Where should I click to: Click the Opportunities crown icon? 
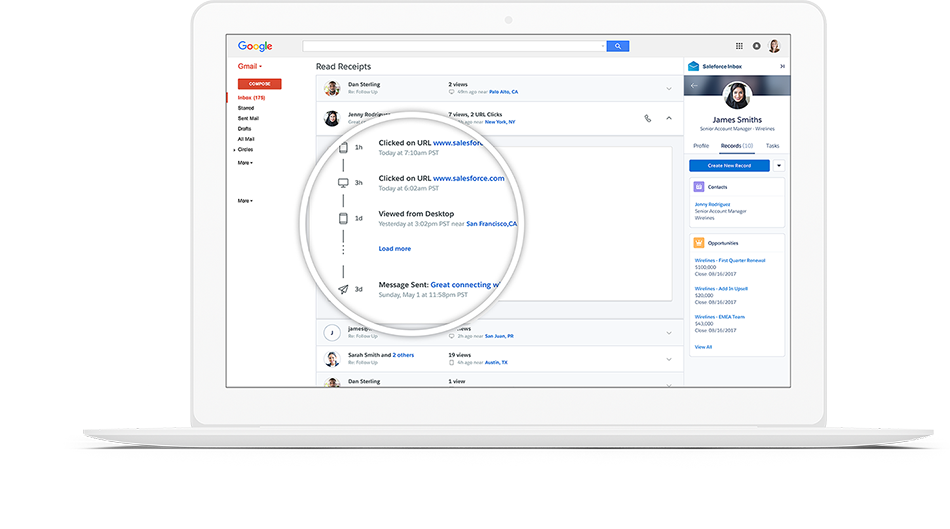tap(698, 243)
